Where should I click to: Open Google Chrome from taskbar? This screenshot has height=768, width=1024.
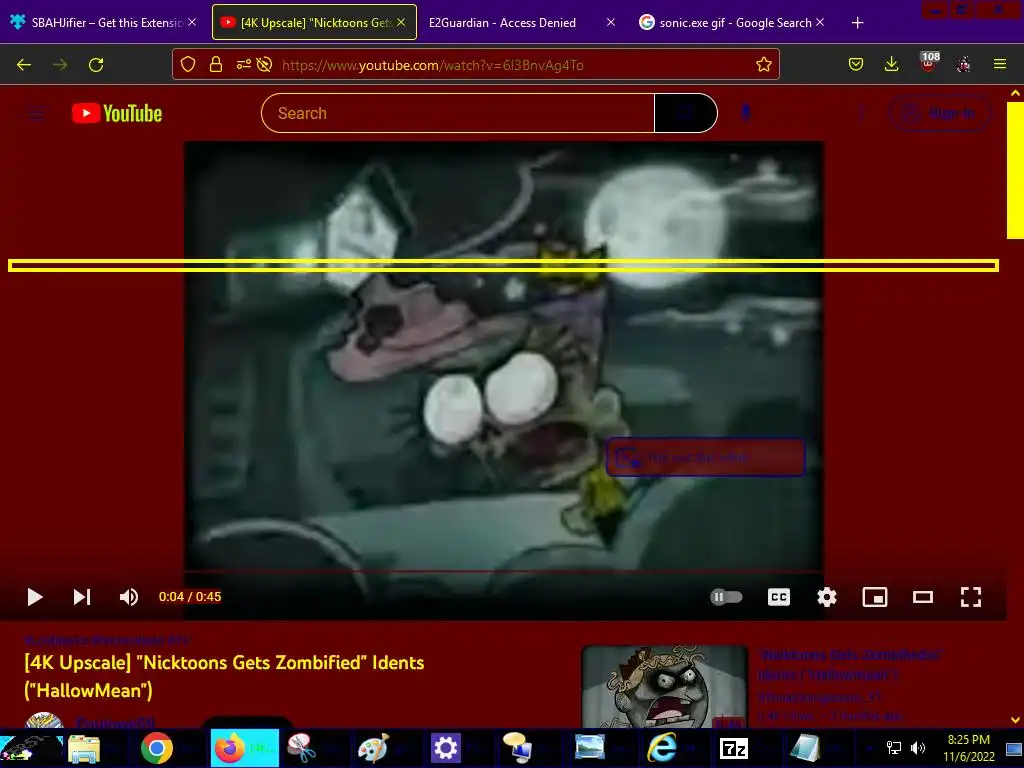(157, 748)
